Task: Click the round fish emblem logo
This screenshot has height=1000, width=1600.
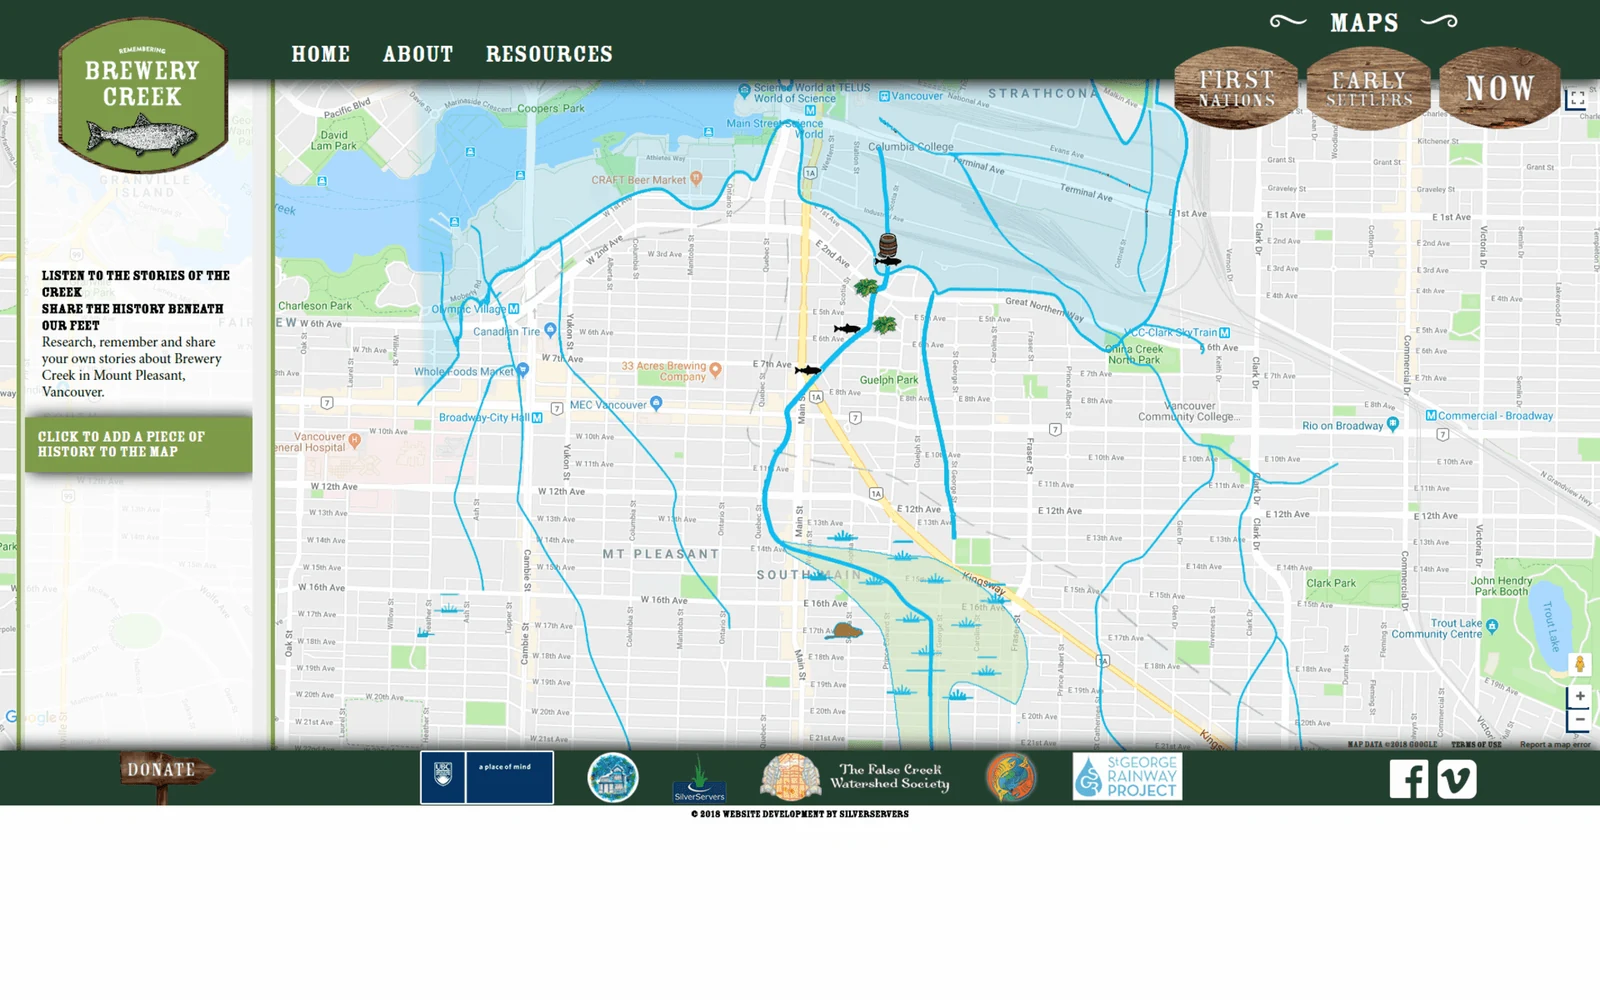Action: coord(1011,777)
